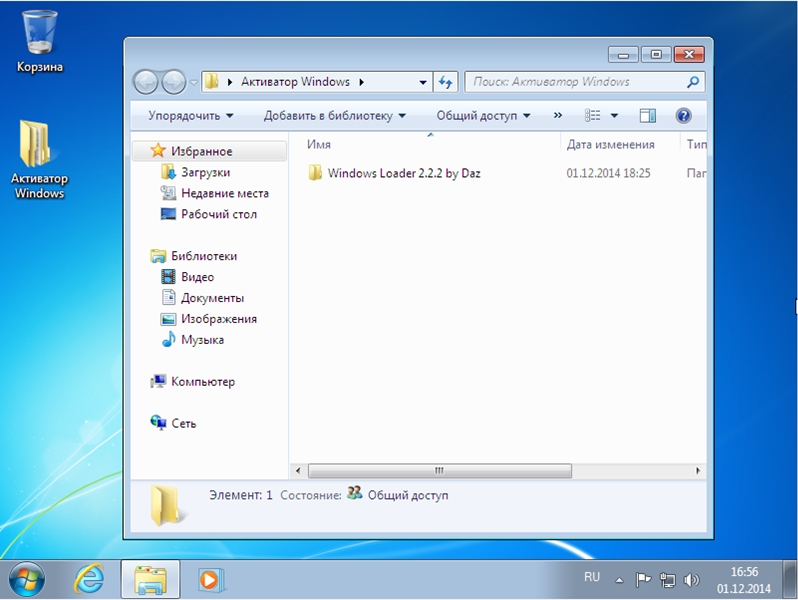Launch Windows Media Player from taskbar
798x600 pixels.
tap(210, 580)
